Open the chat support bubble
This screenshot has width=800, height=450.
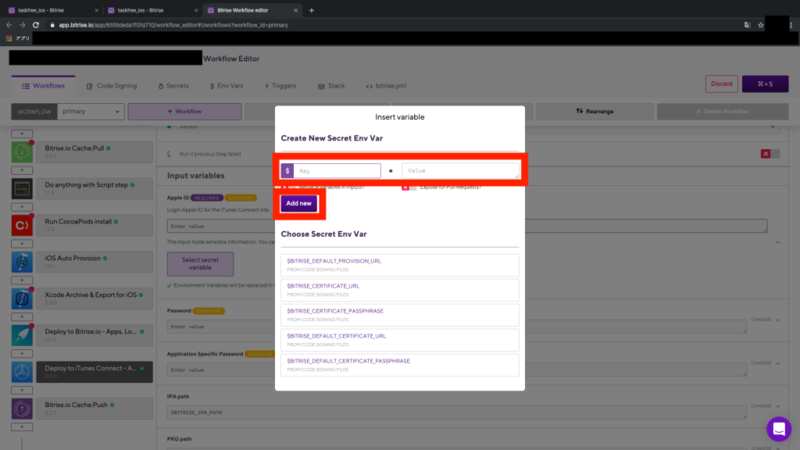coord(779,429)
